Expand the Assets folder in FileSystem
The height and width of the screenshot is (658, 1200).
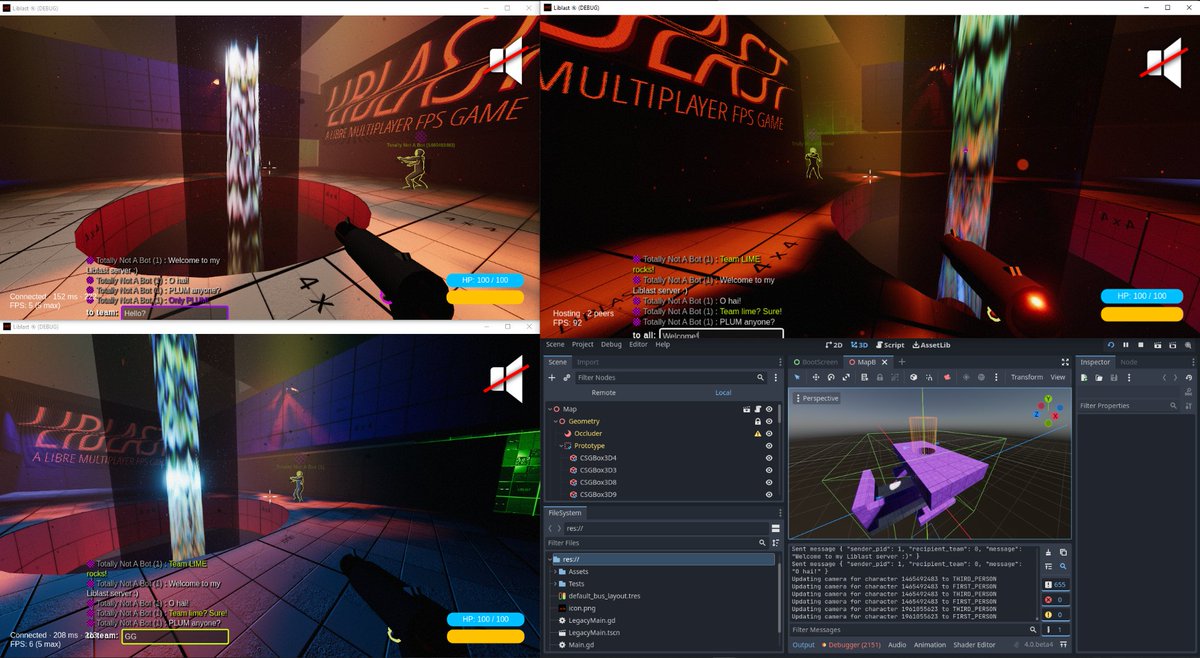555,572
